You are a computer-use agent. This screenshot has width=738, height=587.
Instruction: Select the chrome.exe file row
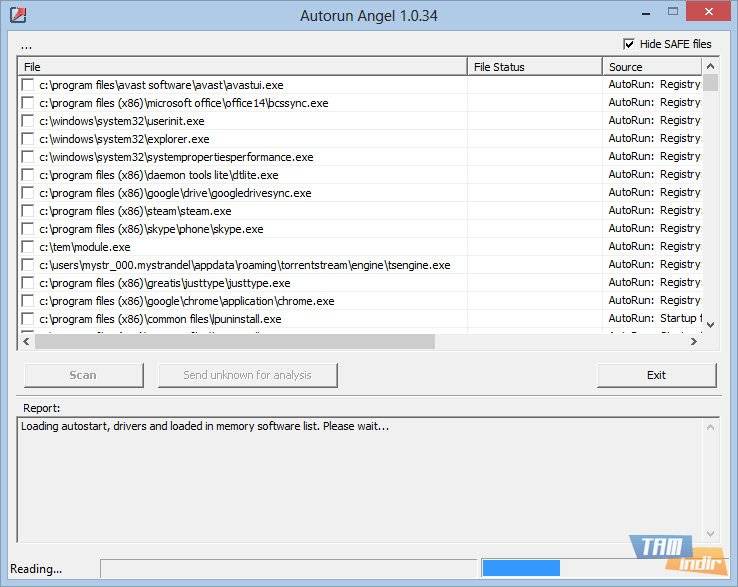click(x=187, y=301)
